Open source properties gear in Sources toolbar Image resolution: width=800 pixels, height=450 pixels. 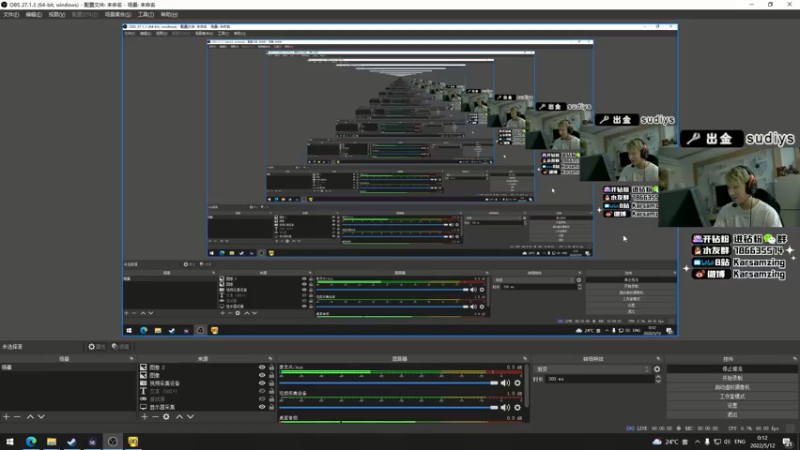tap(166, 417)
